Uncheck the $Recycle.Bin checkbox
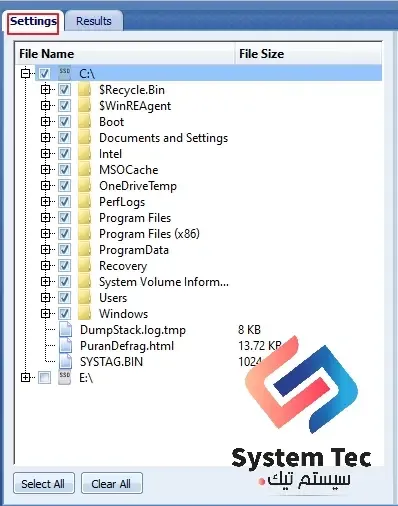This screenshot has height=506, width=398. 64,89
